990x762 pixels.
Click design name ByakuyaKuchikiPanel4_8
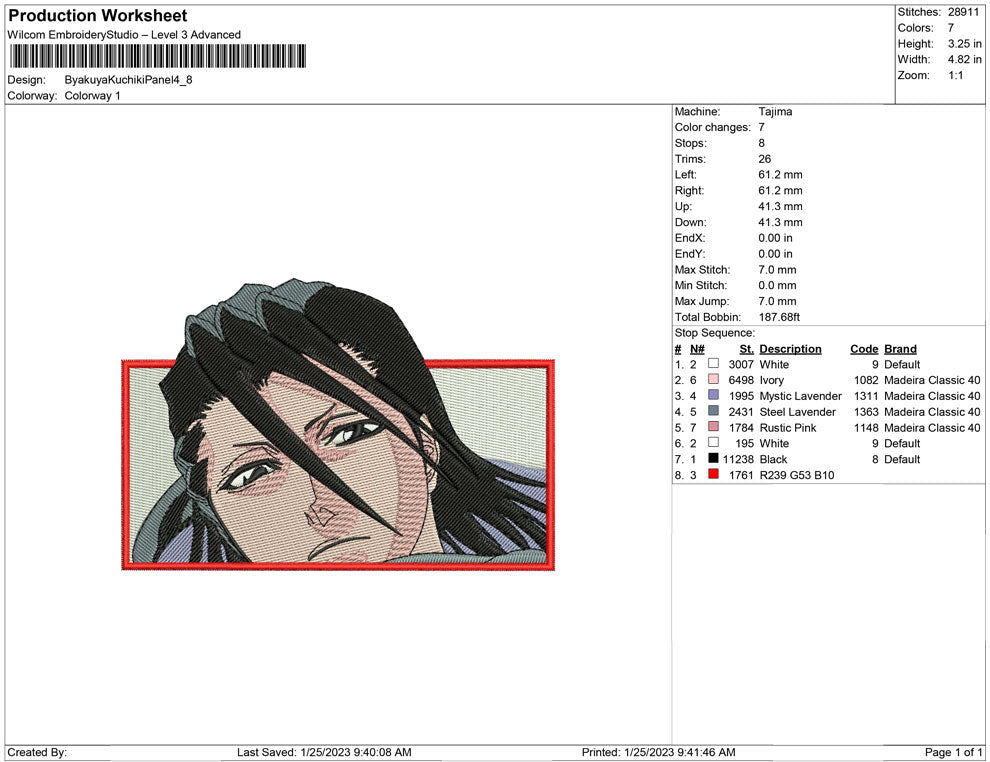click(x=128, y=80)
